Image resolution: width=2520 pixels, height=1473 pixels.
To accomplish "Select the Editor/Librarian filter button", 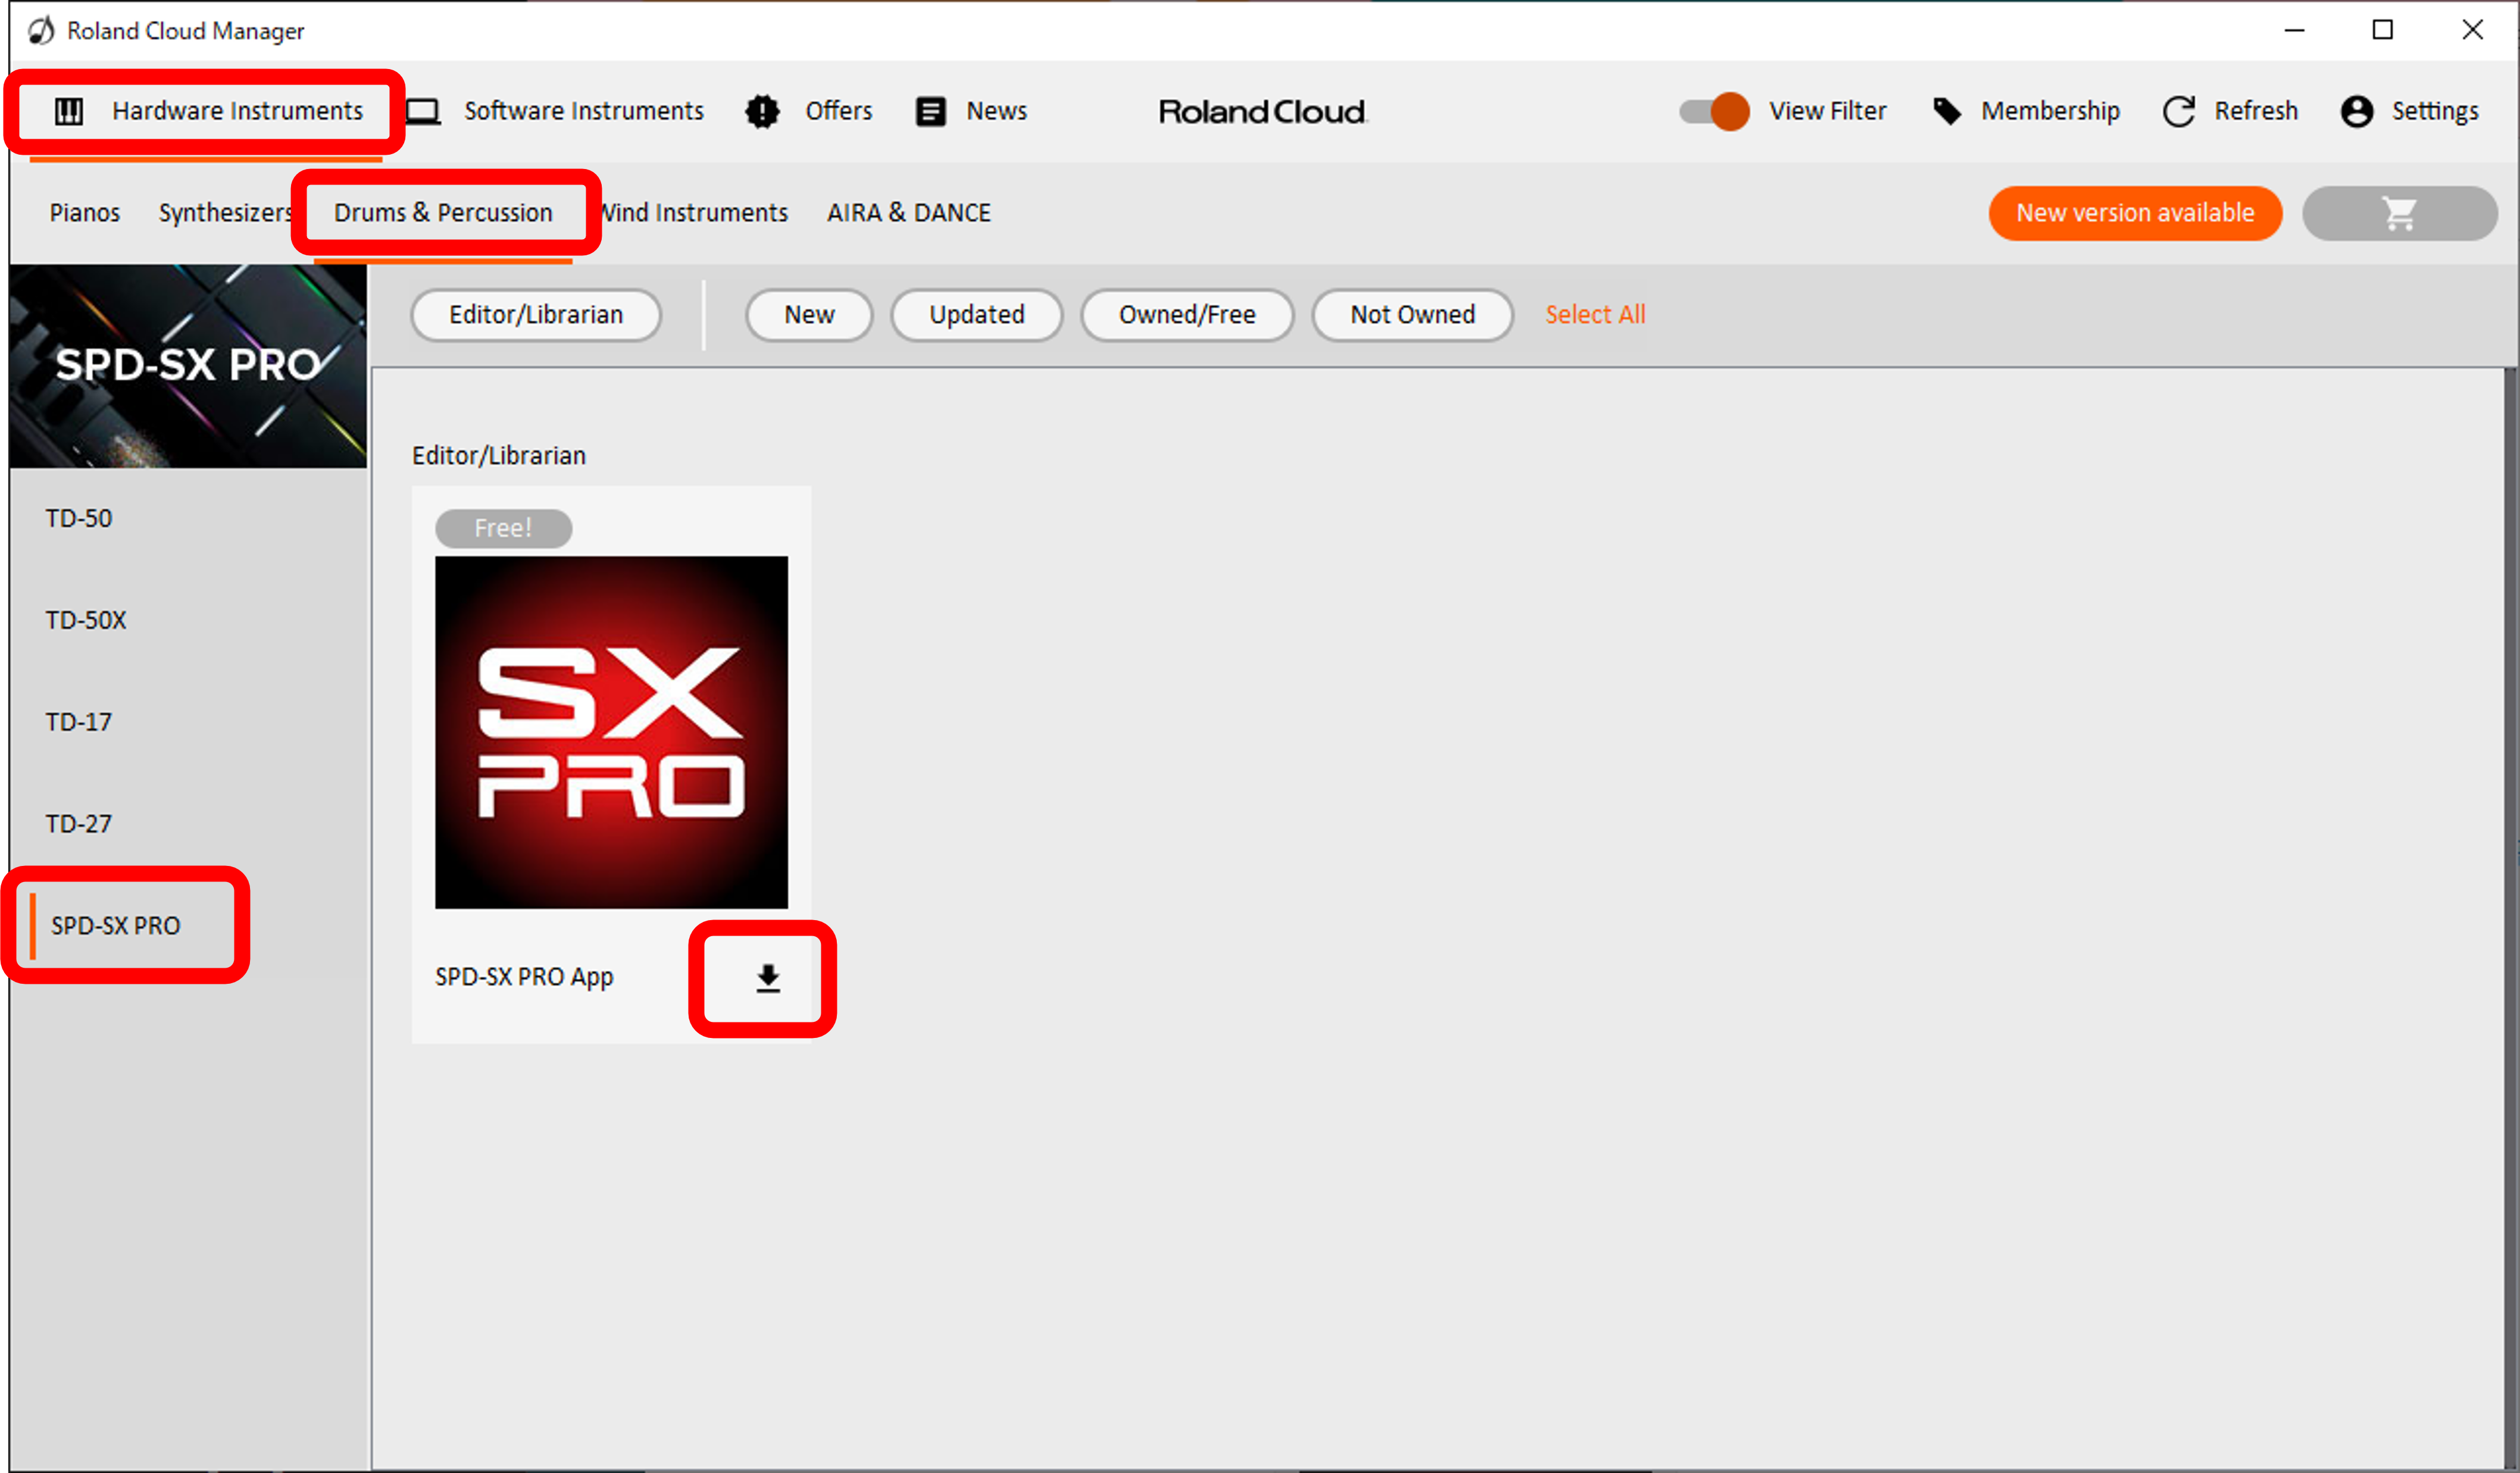I will click(x=536, y=315).
